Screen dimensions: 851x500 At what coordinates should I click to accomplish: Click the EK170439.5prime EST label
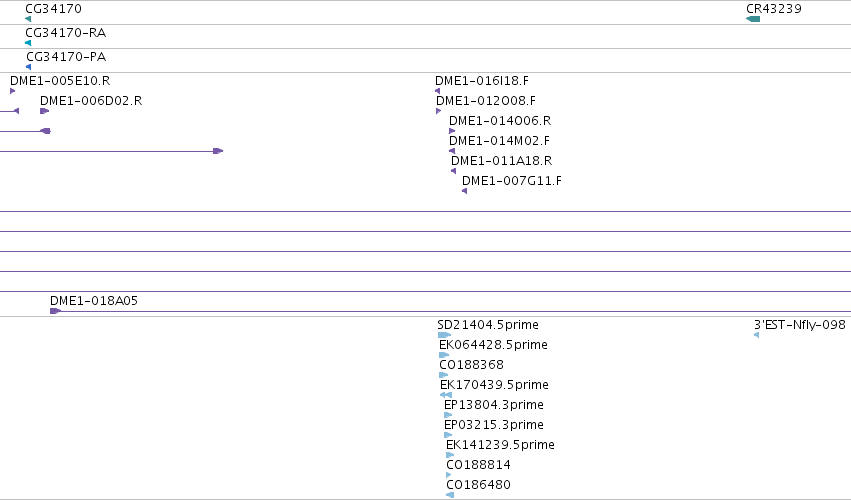494,385
